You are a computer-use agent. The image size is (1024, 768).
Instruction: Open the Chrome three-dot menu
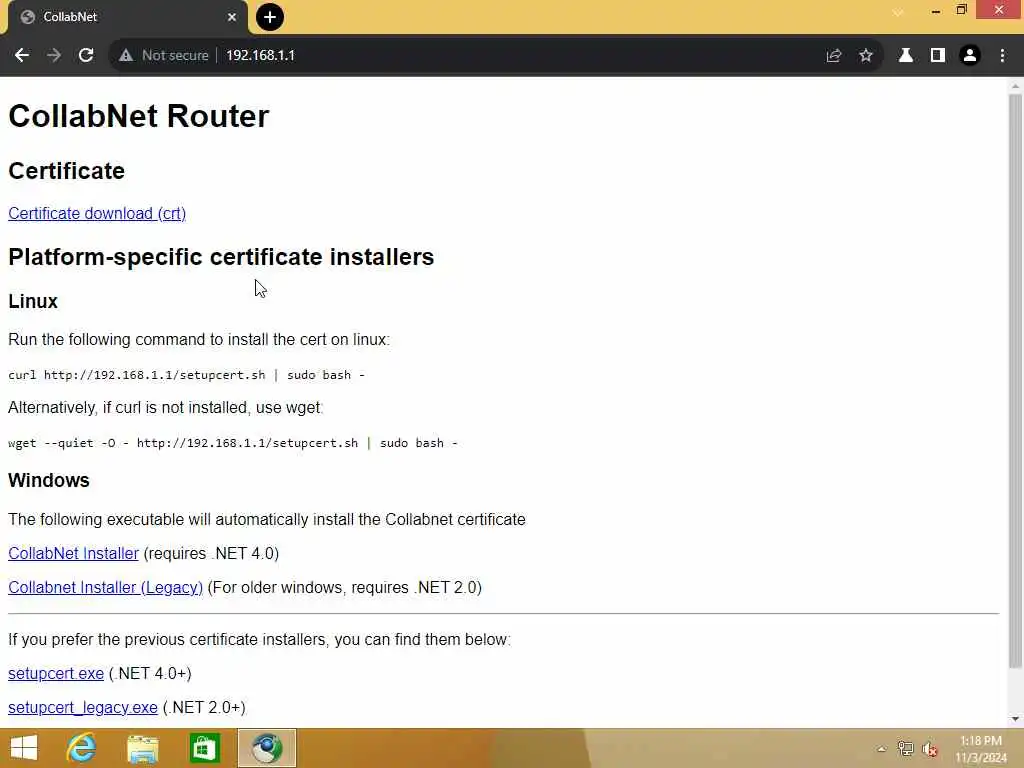coord(1002,56)
